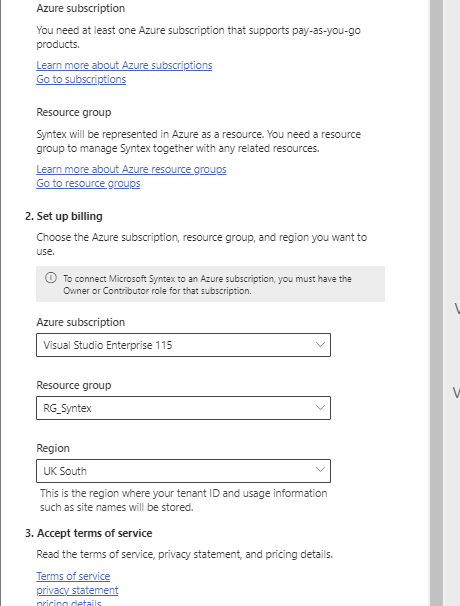This screenshot has height=606, width=460.
Task: Click the Owner or Contributor role notice text
Action: point(208,284)
